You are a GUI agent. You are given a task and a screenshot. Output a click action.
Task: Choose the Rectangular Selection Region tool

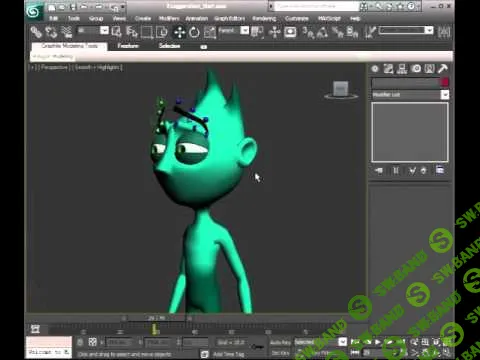coord(146,32)
